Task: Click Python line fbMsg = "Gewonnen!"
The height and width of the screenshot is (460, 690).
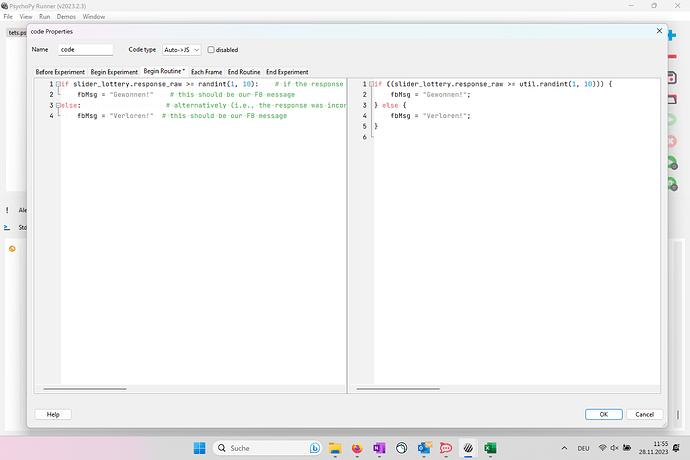Action: click(x=115, y=95)
